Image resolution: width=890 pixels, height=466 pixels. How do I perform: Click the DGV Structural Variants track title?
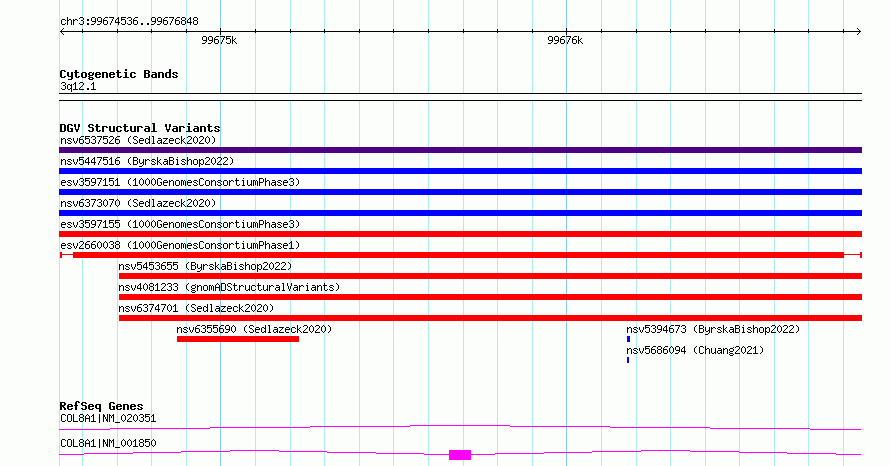(140, 128)
